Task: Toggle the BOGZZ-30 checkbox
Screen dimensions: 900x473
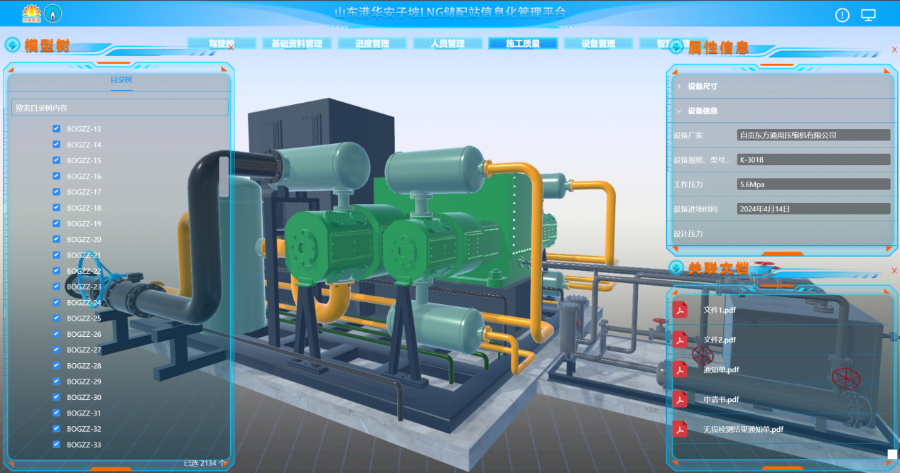Action: (57, 398)
